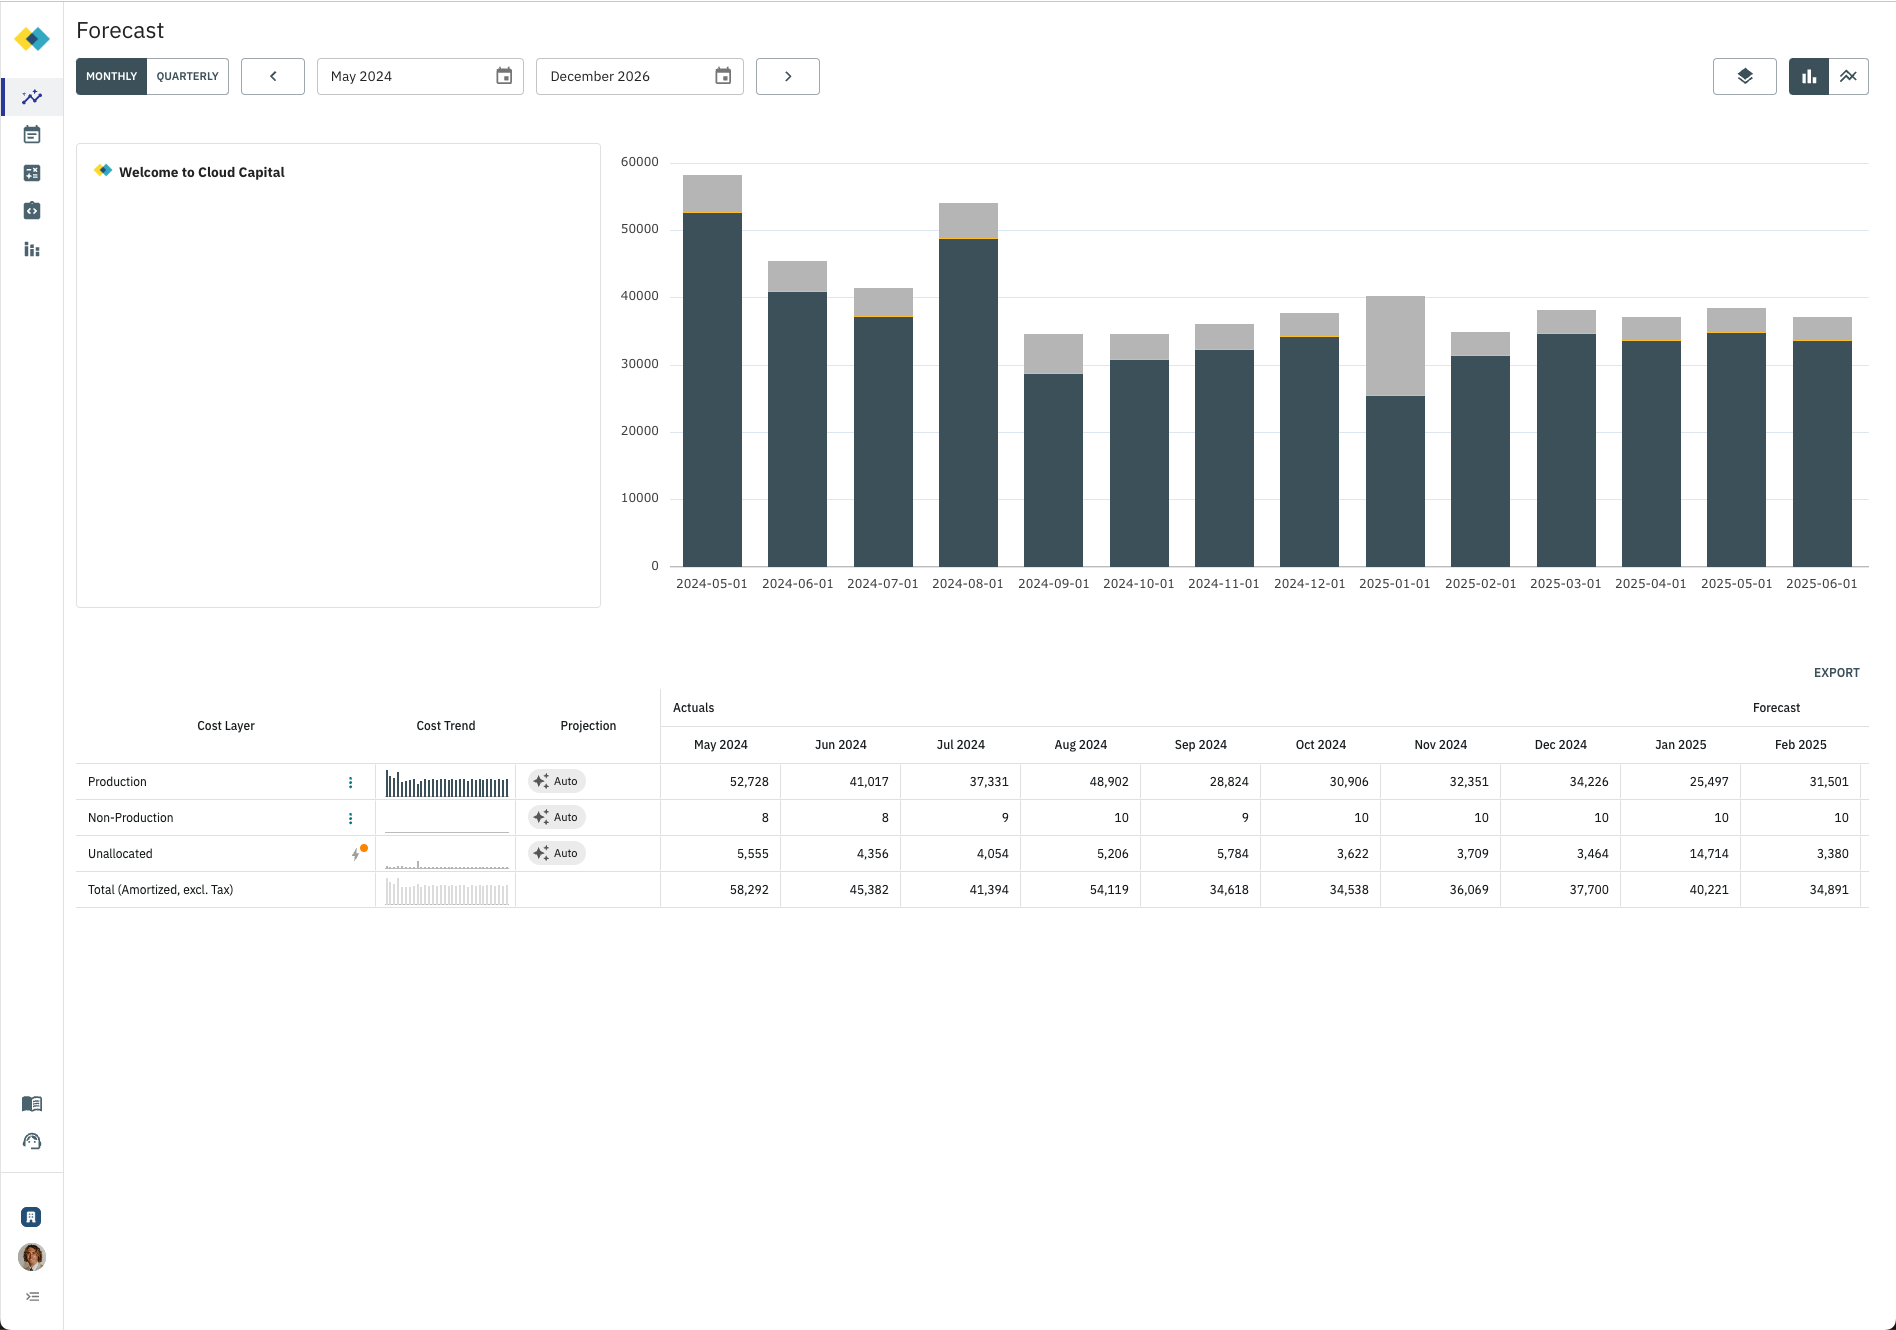Expand the sidebar navigation menu
Viewport: 1896px width, 1330px height.
pyautogui.click(x=32, y=1297)
